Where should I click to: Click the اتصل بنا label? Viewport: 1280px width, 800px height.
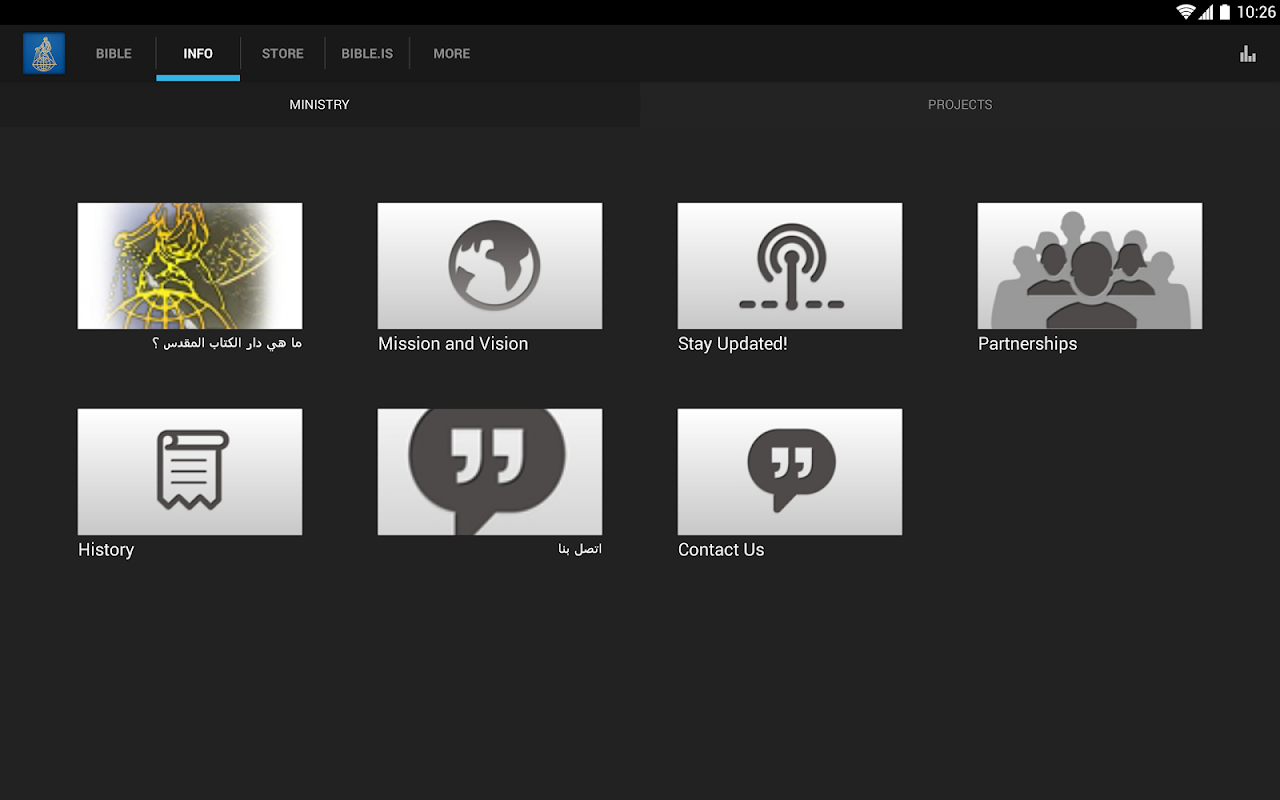click(580, 549)
